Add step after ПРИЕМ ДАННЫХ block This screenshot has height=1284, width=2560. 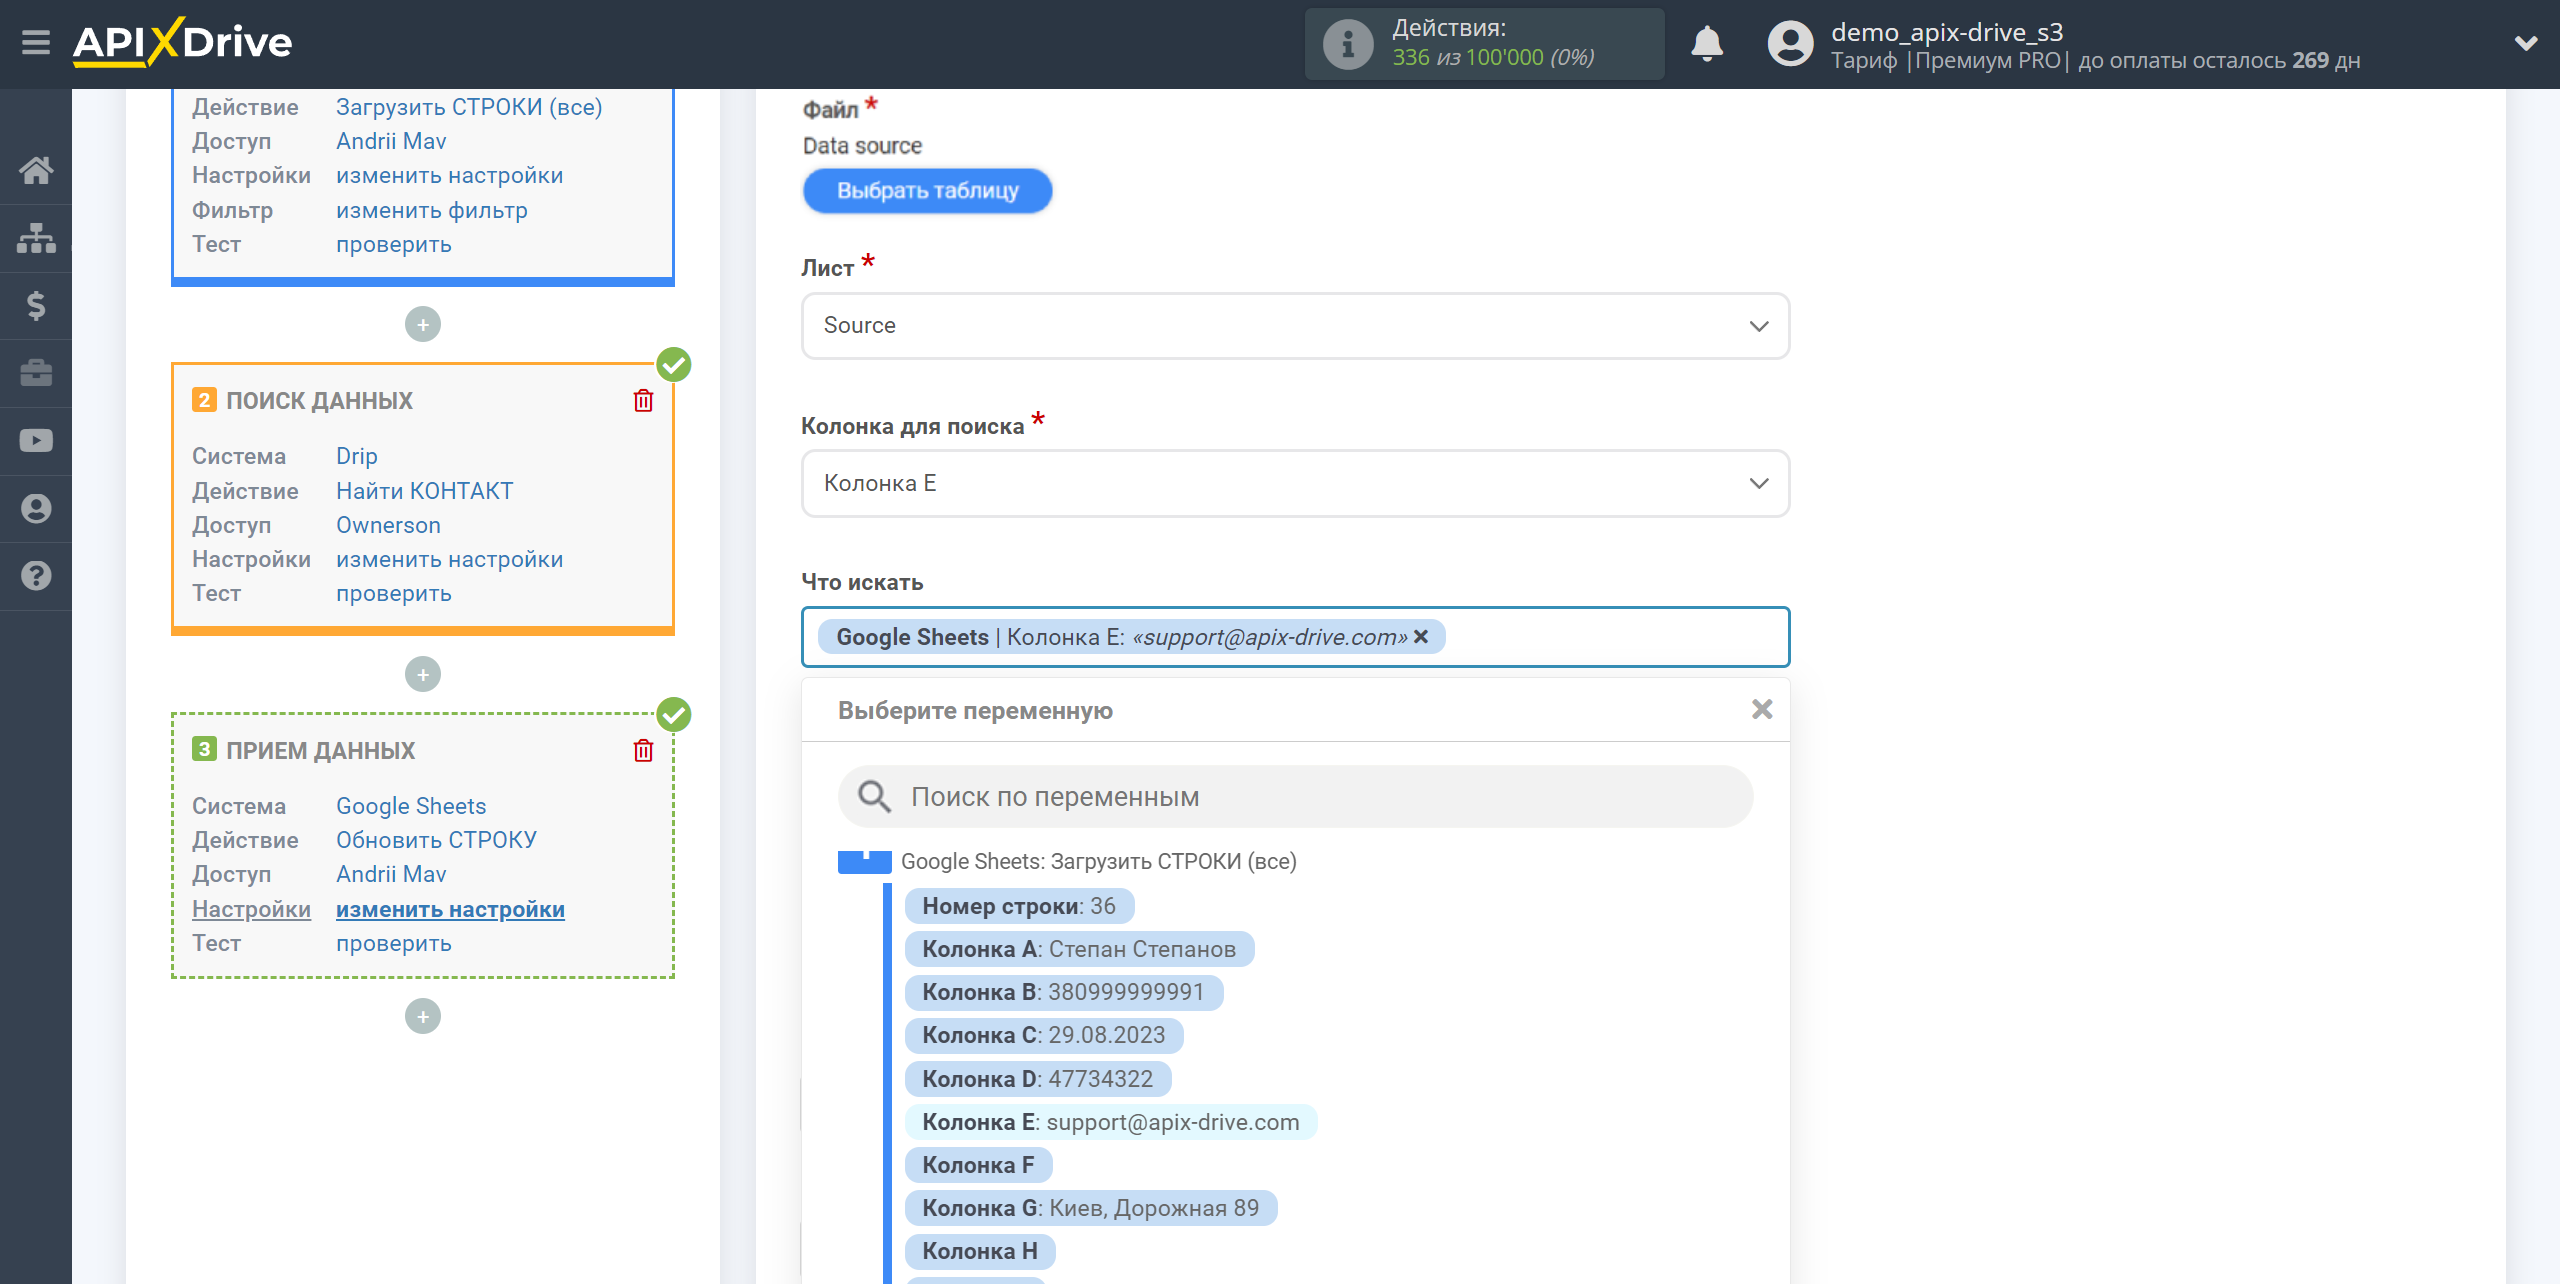(423, 1016)
